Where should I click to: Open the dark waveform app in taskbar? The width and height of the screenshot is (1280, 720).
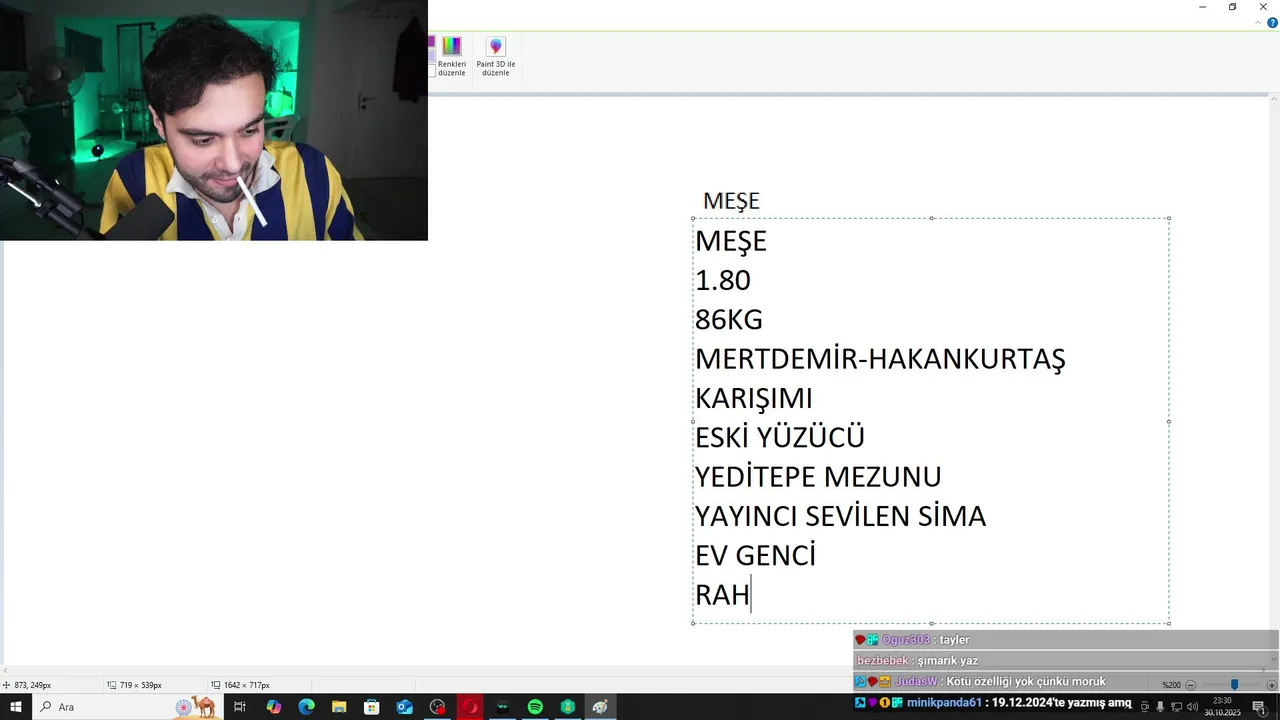pos(502,707)
